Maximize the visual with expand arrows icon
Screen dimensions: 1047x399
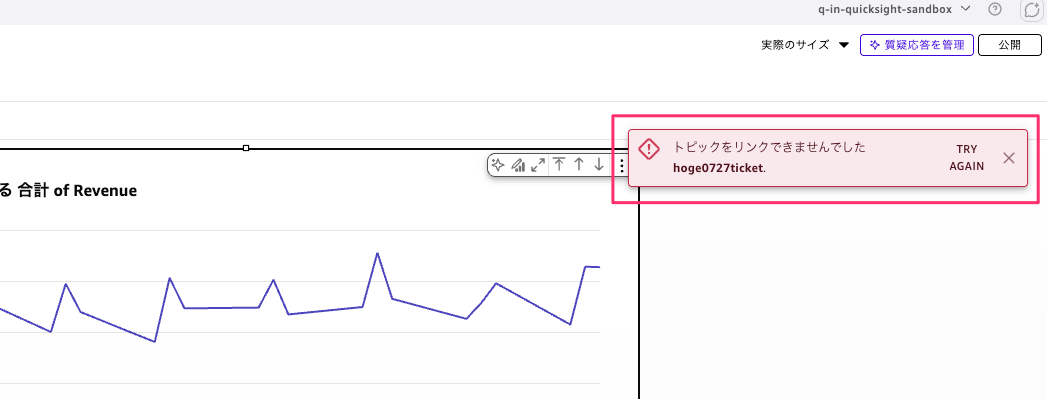pyautogui.click(x=538, y=165)
